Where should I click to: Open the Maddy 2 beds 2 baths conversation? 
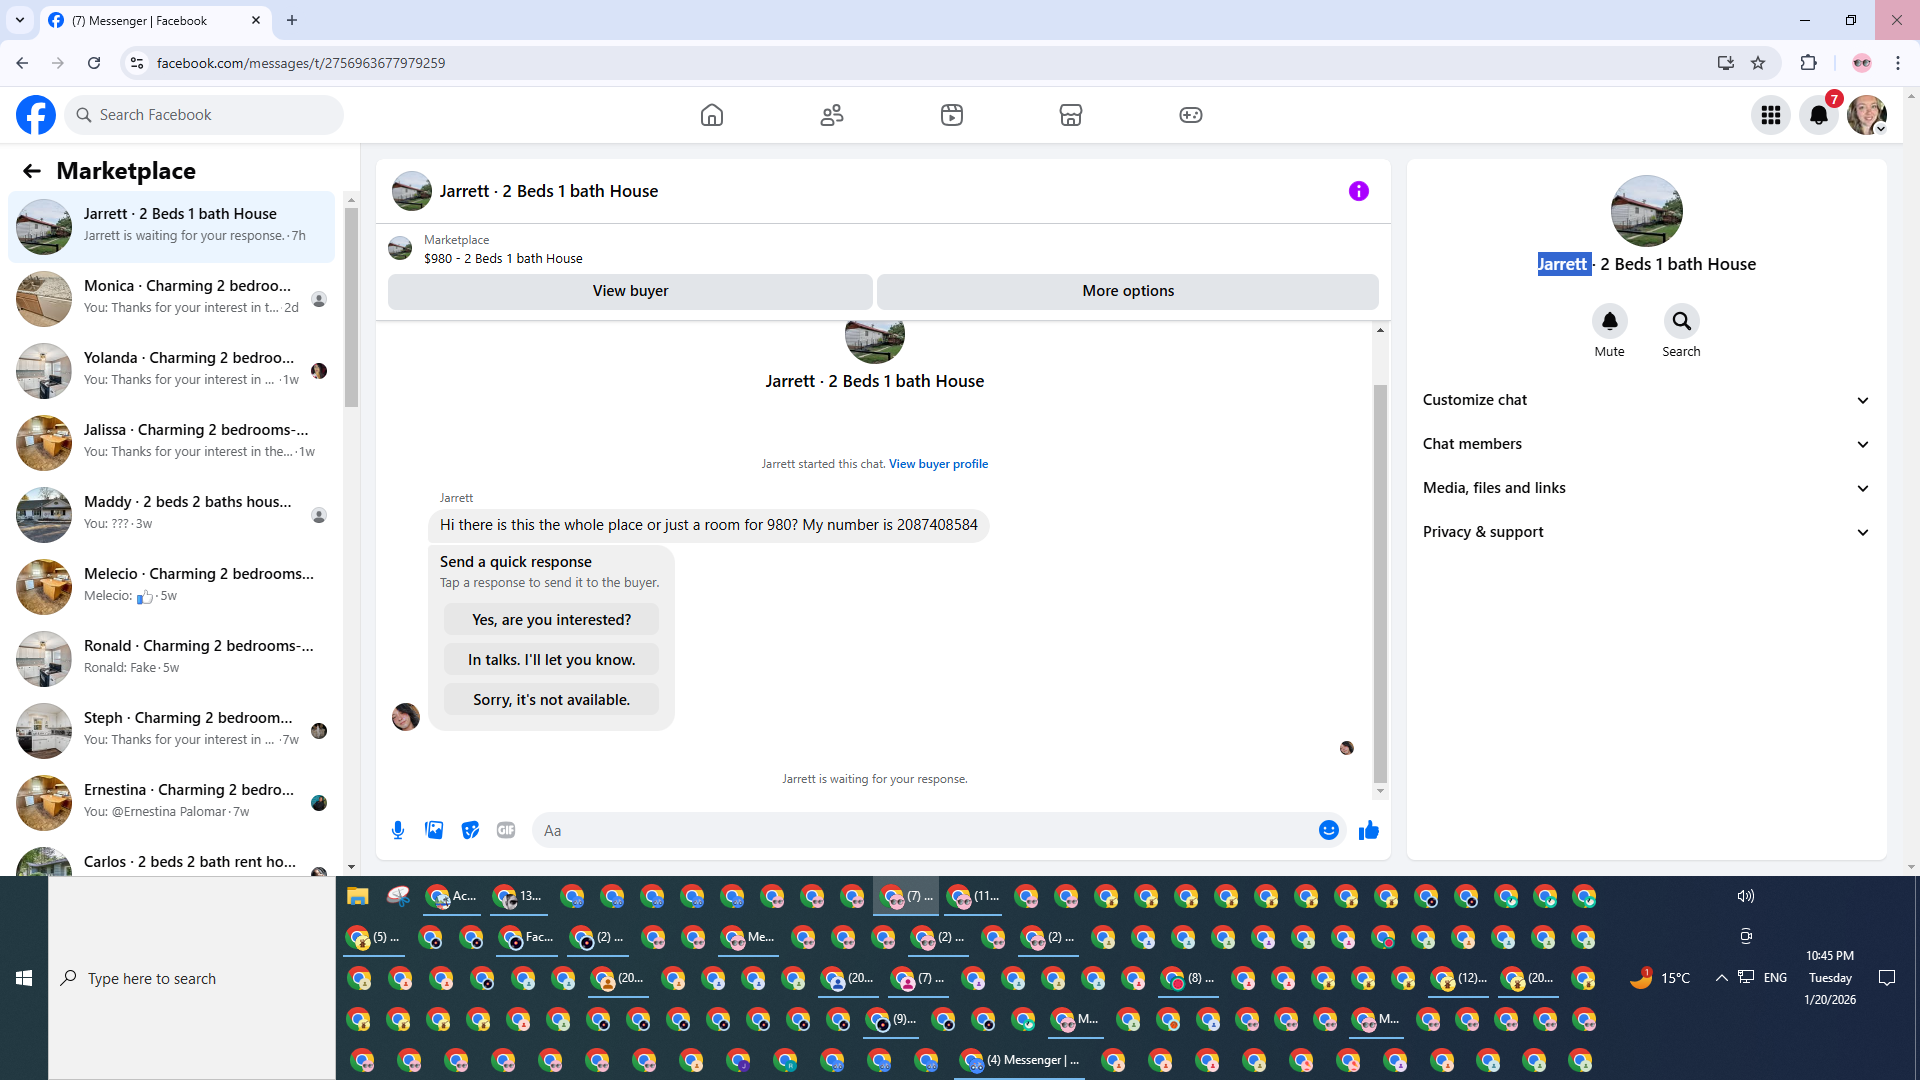click(x=172, y=515)
